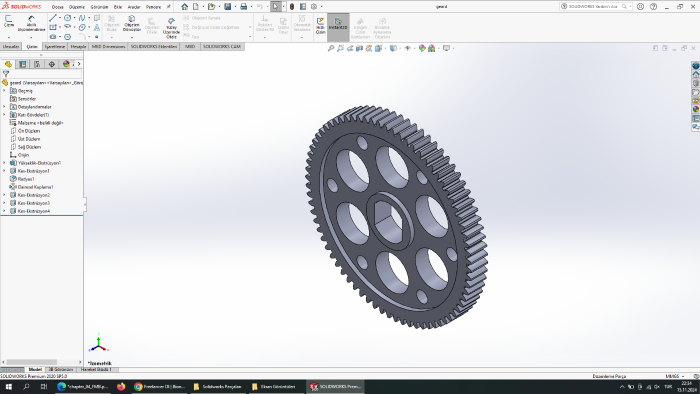The image size is (700, 394).
Task: Expand the Kes-Ekstrüzyon1 feature
Action: pyautogui.click(x=4, y=171)
